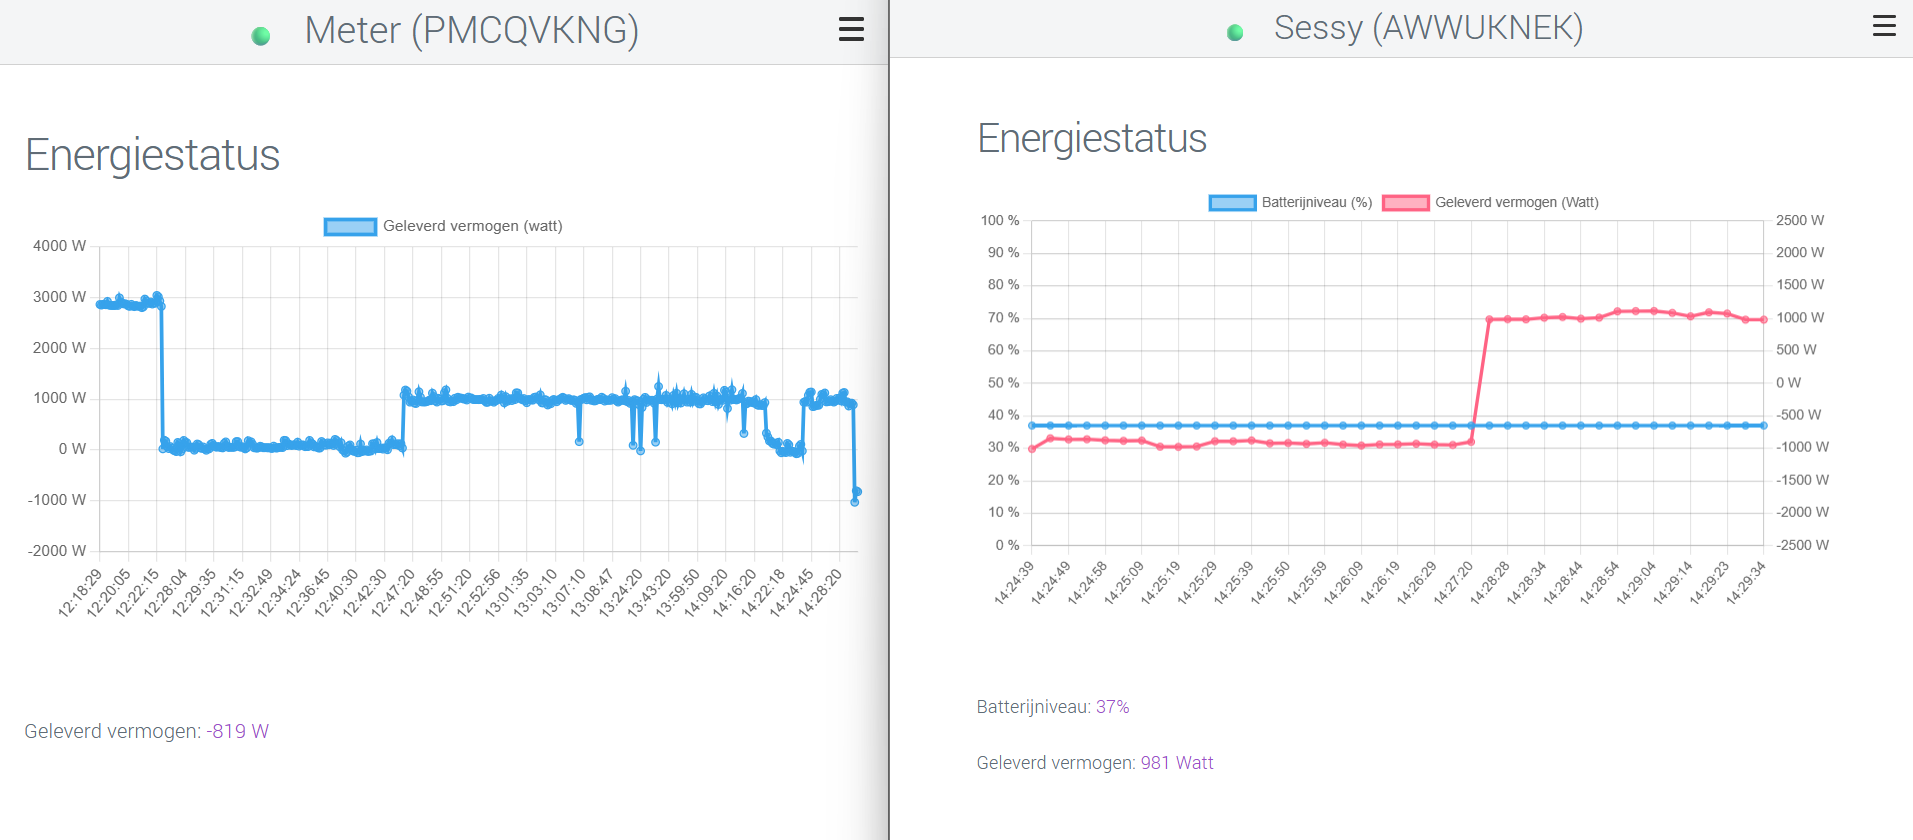Click the Sessy (AWWUKNEK) title
The height and width of the screenshot is (840, 1913).
(x=1428, y=28)
